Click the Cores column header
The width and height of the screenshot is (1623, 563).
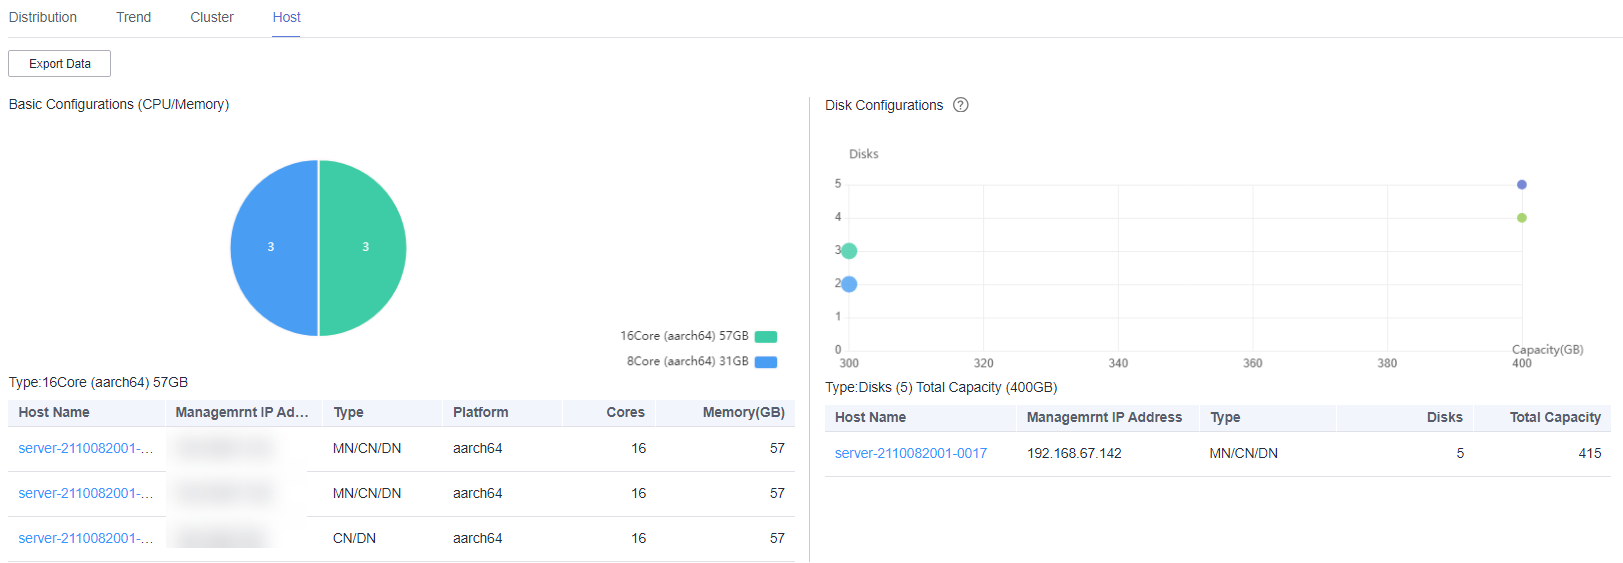(x=625, y=412)
